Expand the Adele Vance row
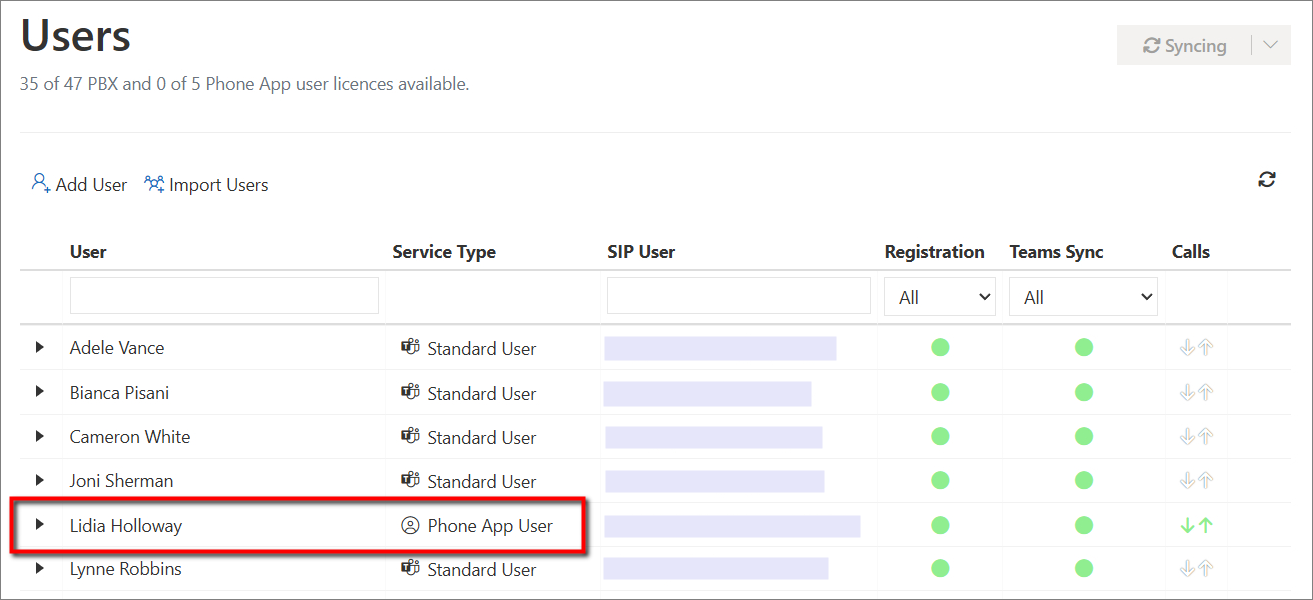The height and width of the screenshot is (600, 1313). click(x=40, y=347)
